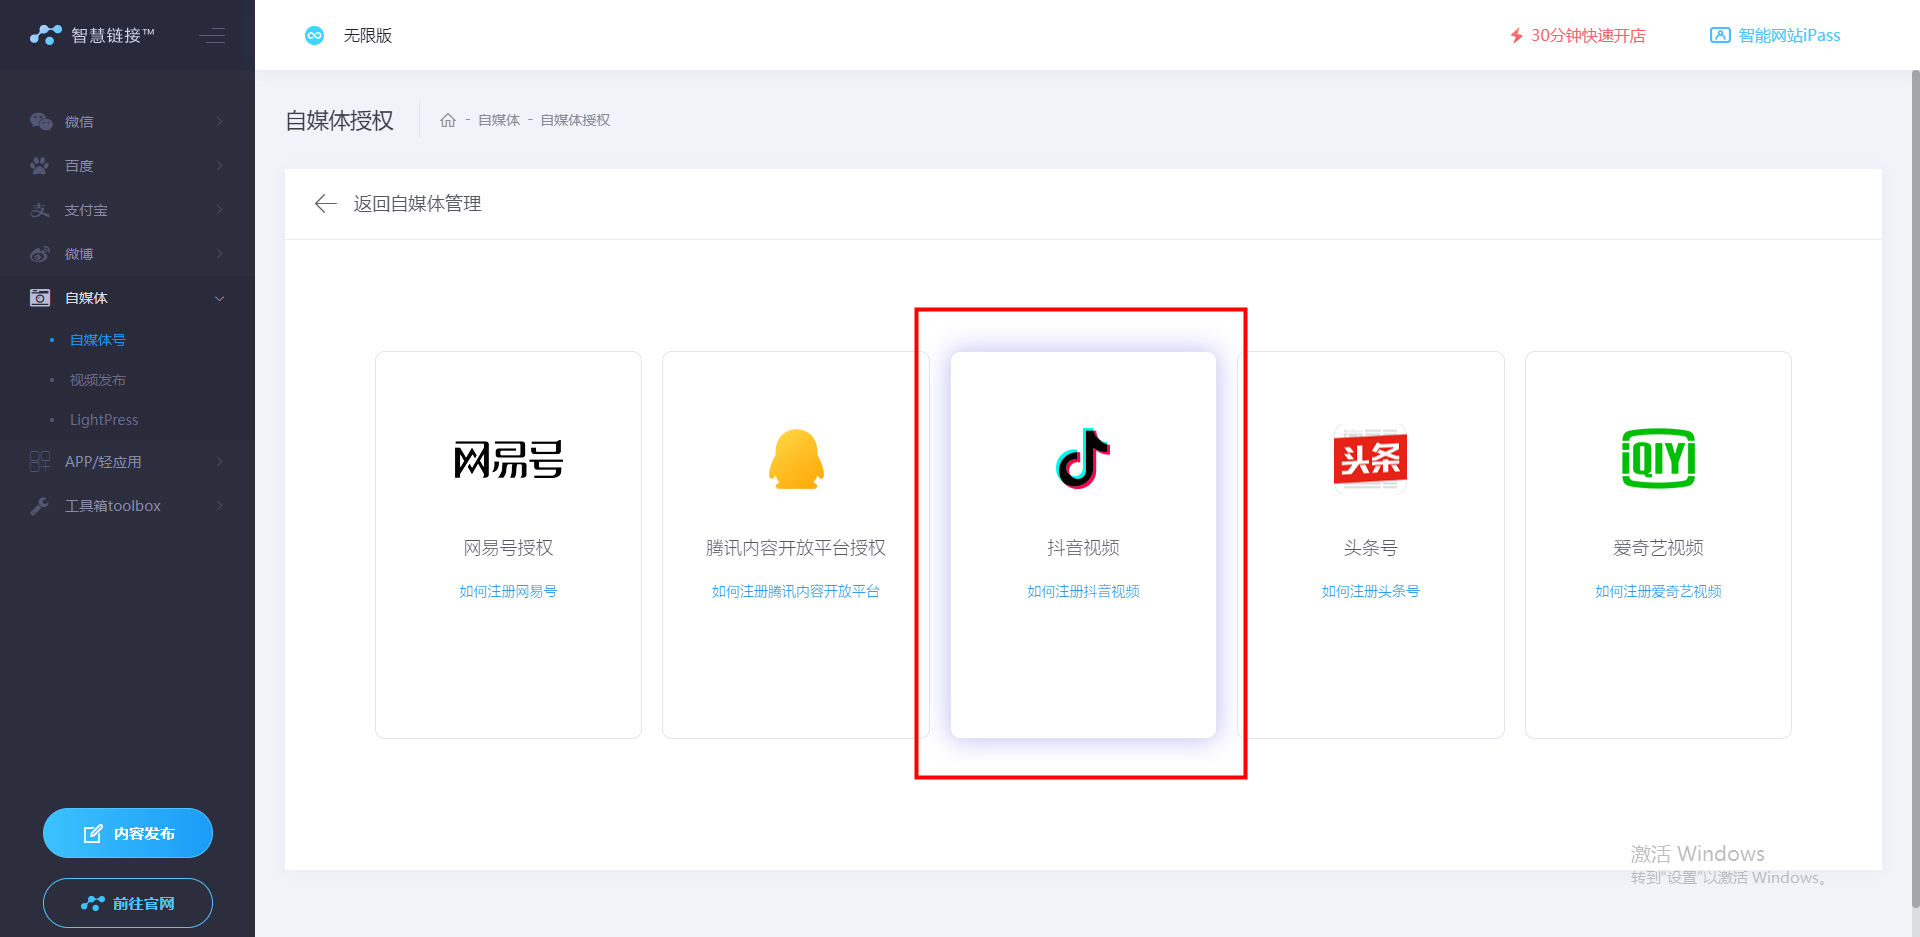Click the 网易号授权 card title
Screen dimensions: 1920x937
(508, 548)
